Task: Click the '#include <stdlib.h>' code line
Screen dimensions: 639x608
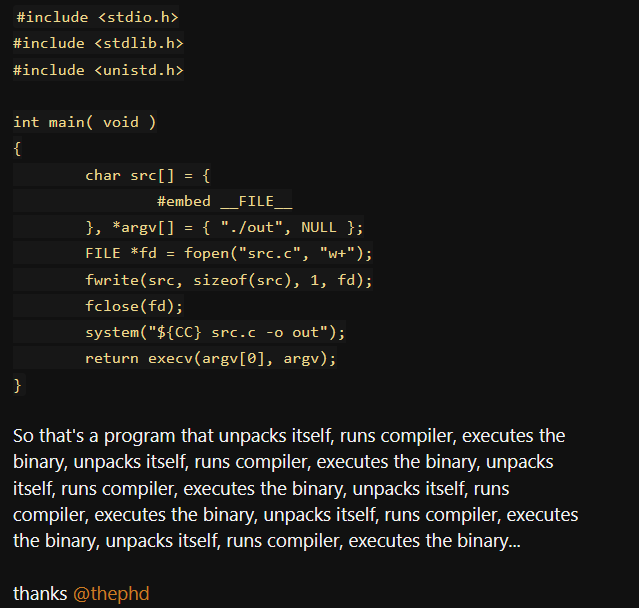Action: (x=98, y=43)
